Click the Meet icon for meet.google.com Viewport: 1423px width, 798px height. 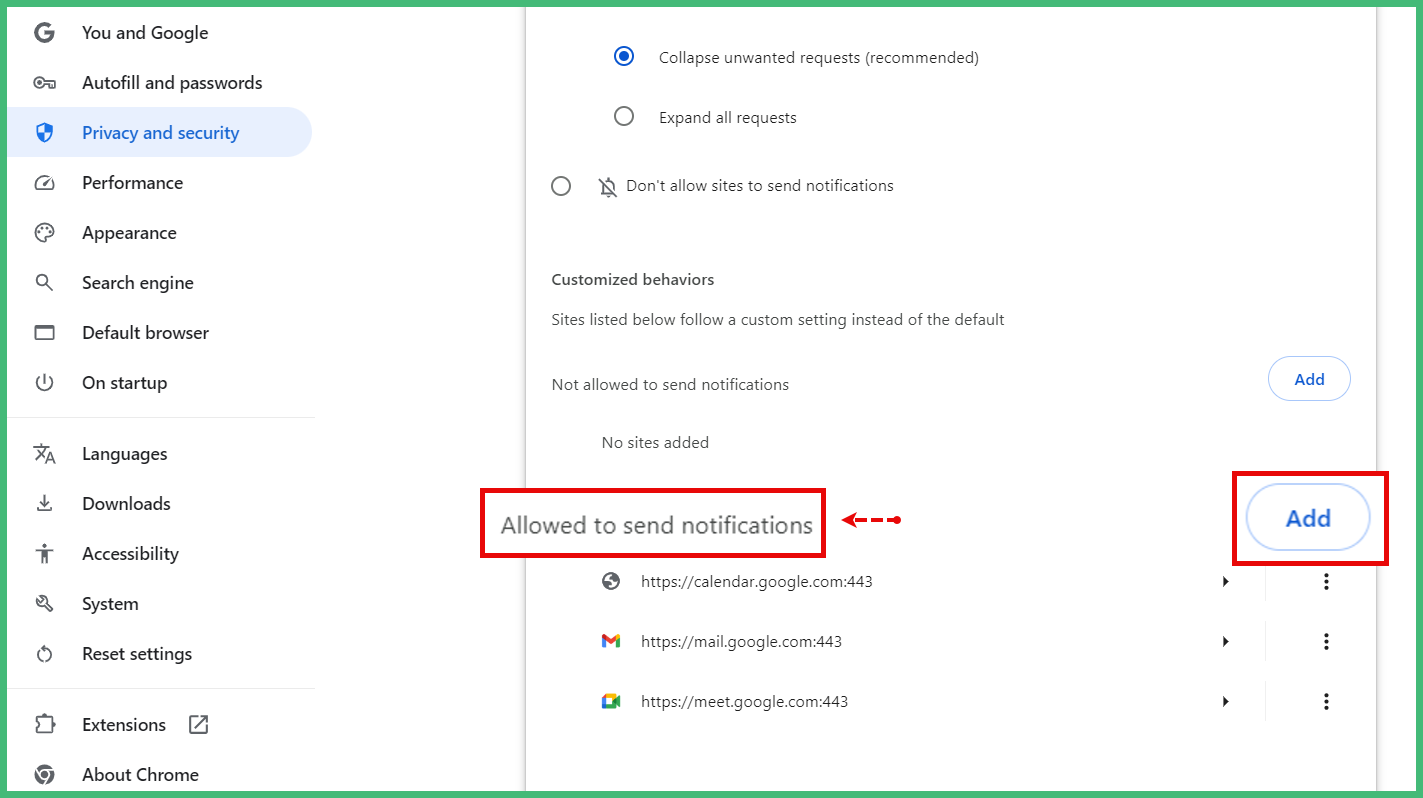click(611, 701)
